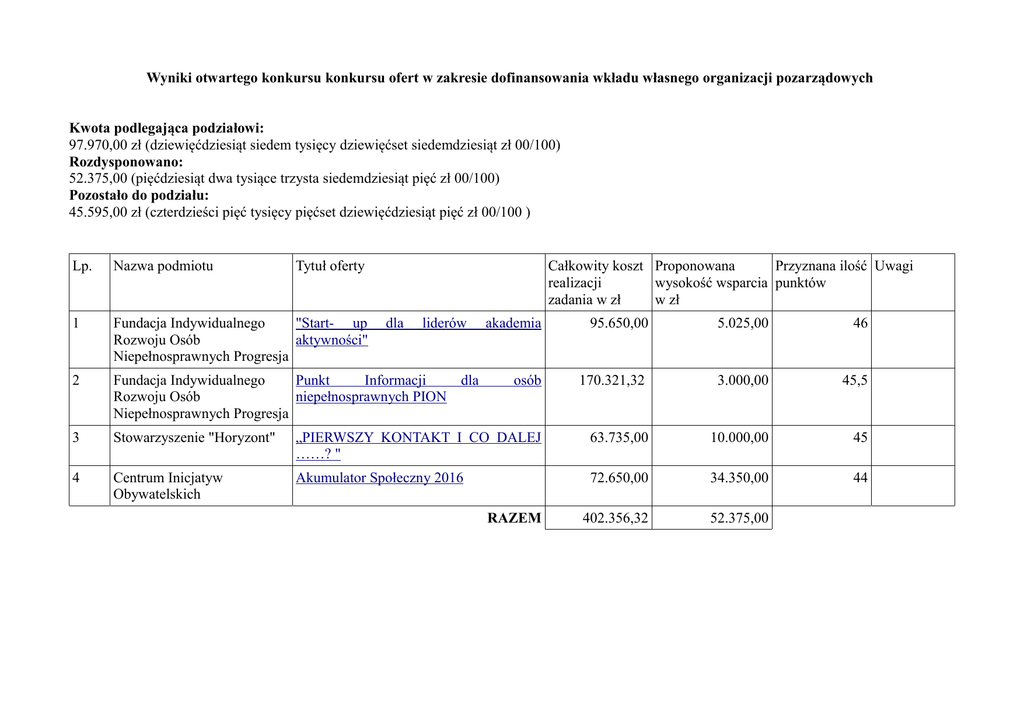
Task: Click the 34.350,00 proposed support amount
Action: [739, 478]
